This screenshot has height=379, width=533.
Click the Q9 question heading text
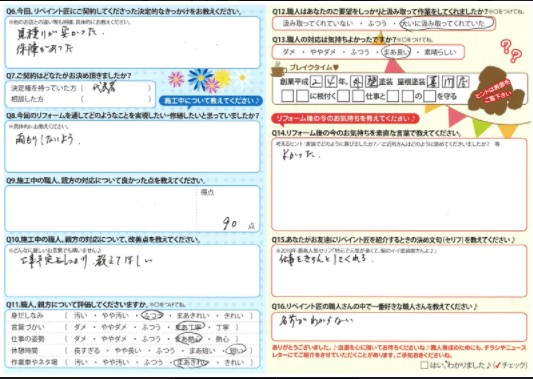(x=105, y=180)
